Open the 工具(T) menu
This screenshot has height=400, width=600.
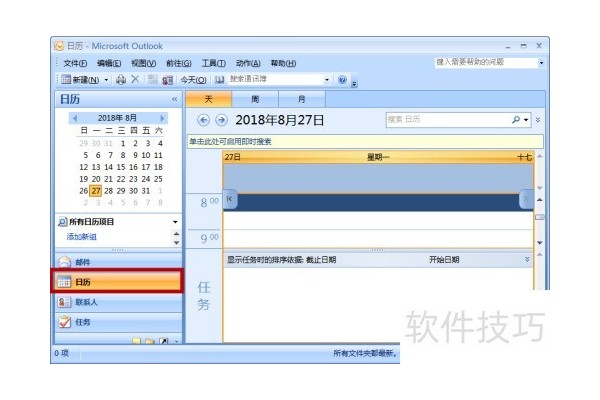pos(214,64)
